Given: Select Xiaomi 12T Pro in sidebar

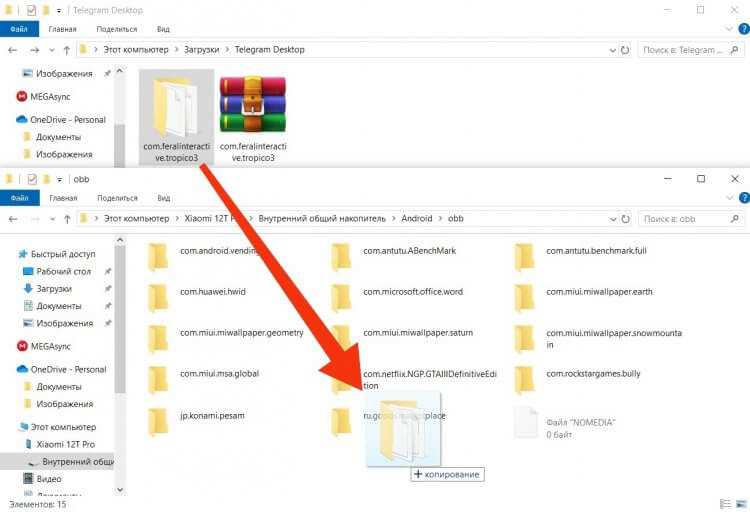Looking at the screenshot, I should click(59, 445).
